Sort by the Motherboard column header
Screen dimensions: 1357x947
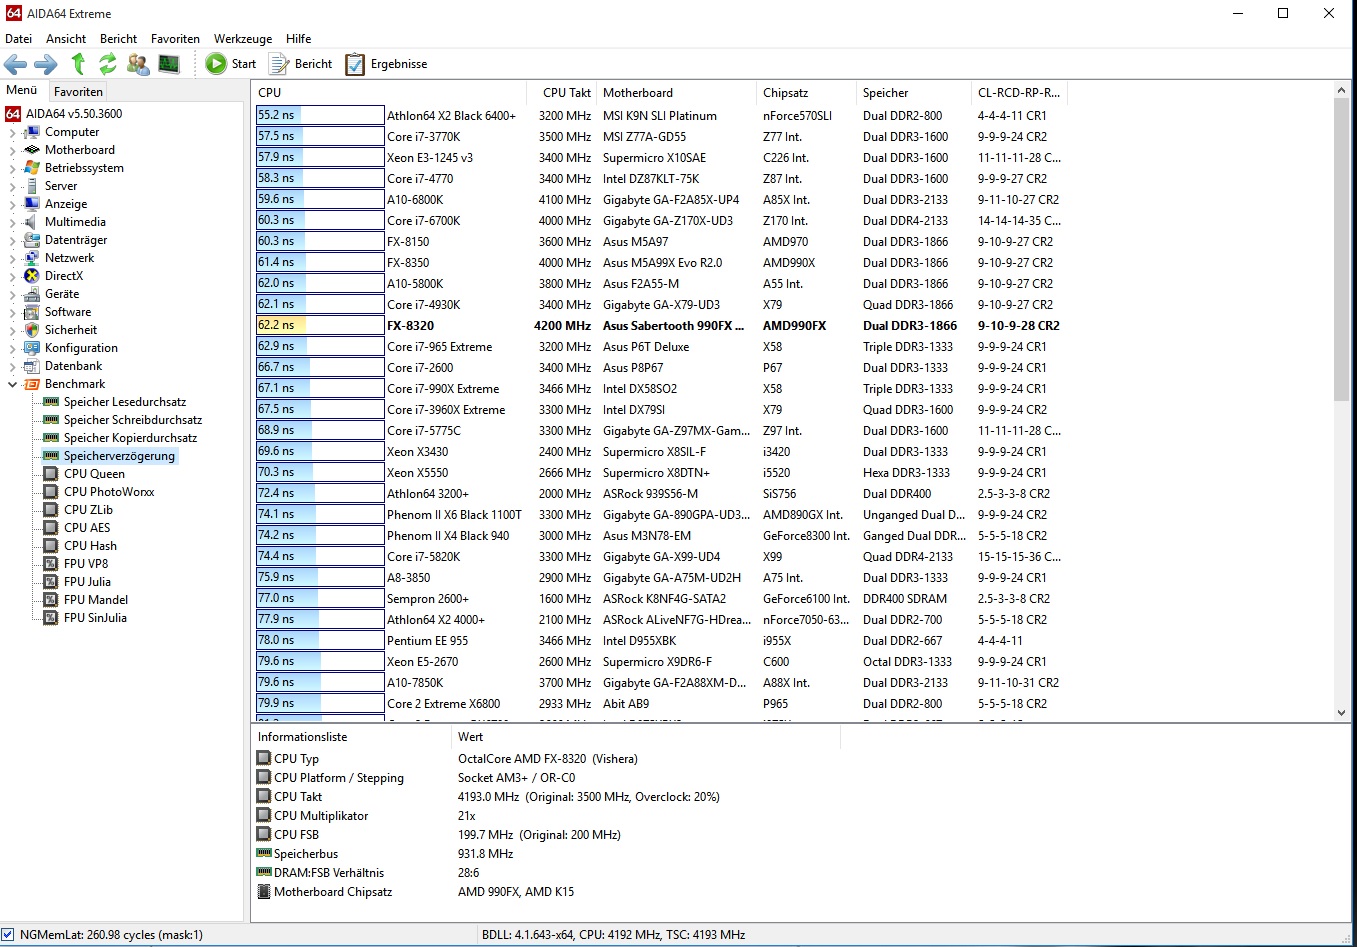click(677, 92)
